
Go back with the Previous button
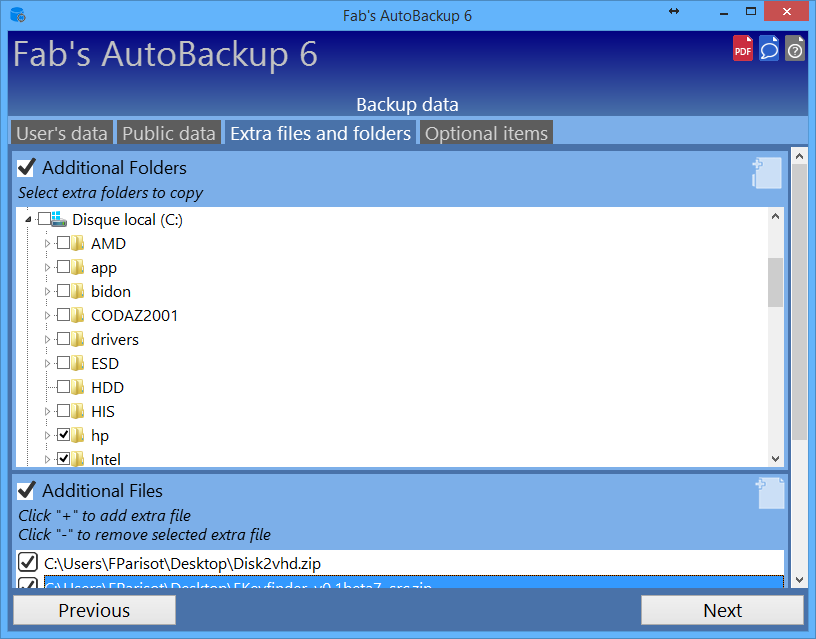click(94, 610)
